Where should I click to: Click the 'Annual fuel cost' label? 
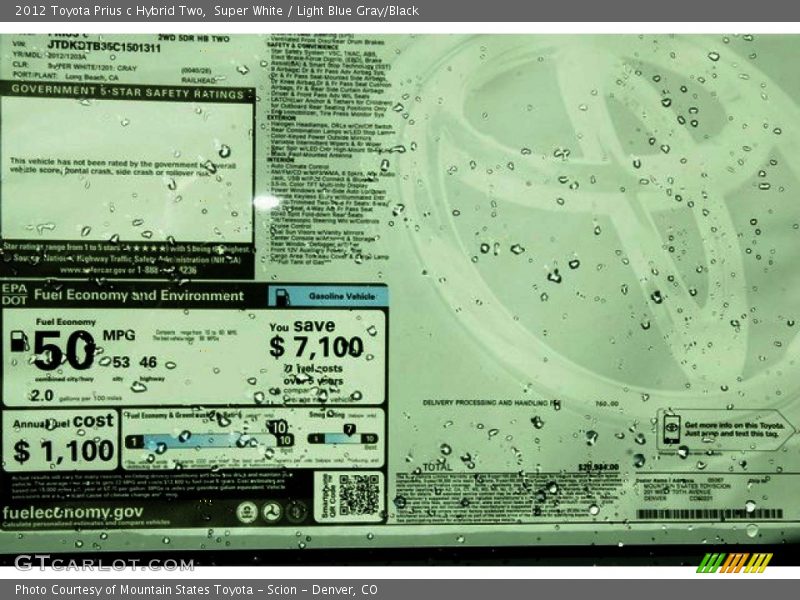pos(63,422)
